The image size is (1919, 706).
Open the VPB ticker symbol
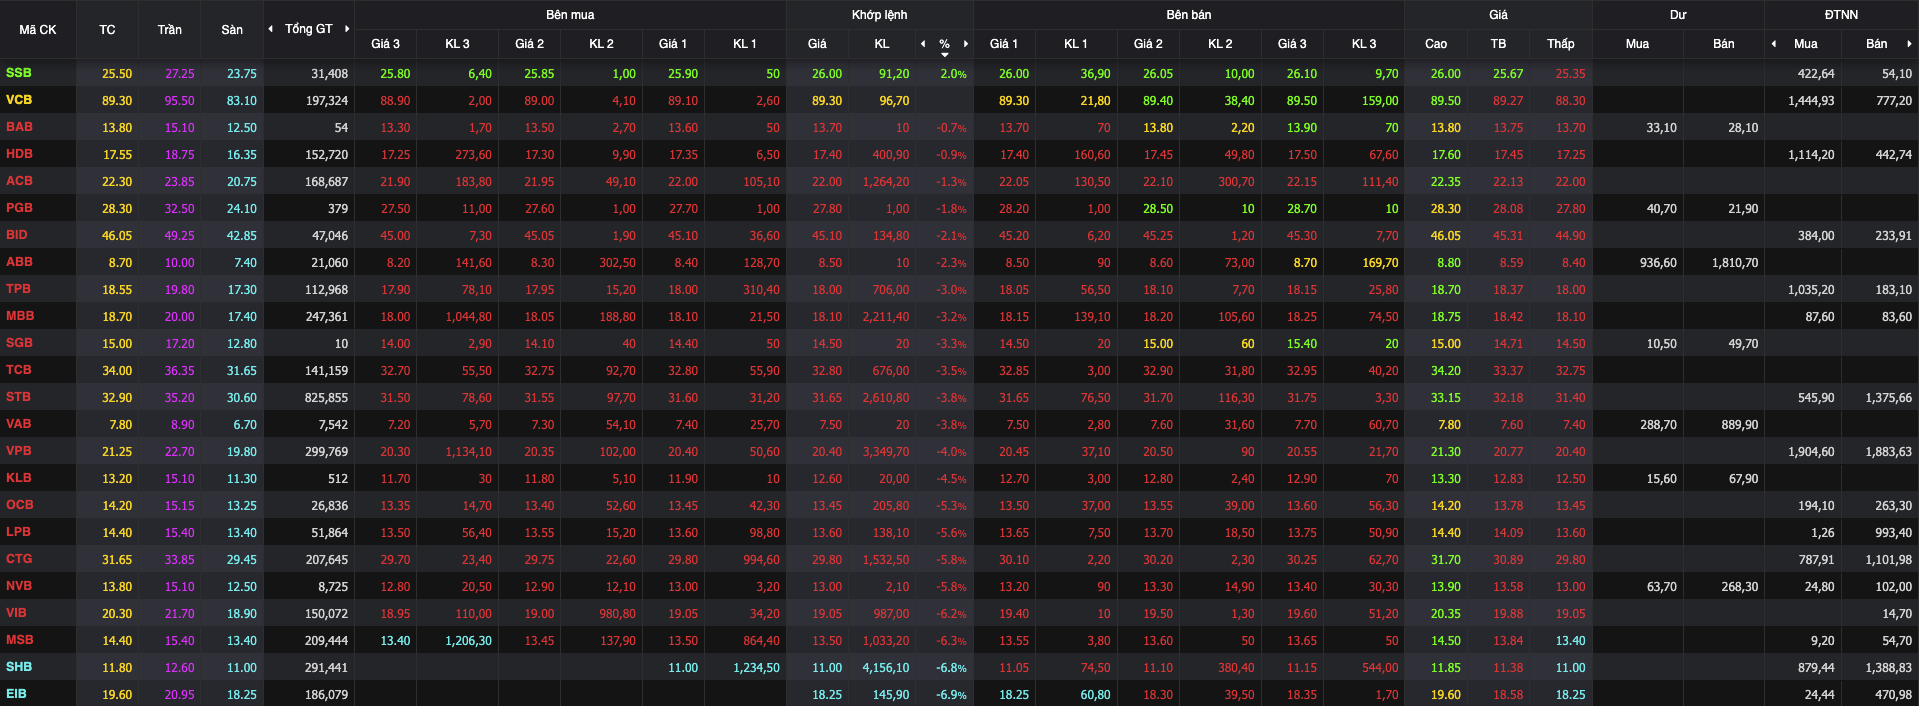18,451
